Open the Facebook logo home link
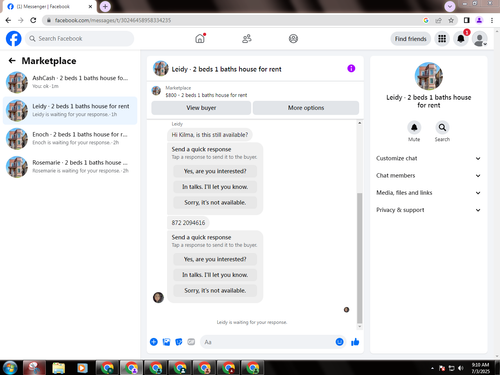 [x=14, y=39]
